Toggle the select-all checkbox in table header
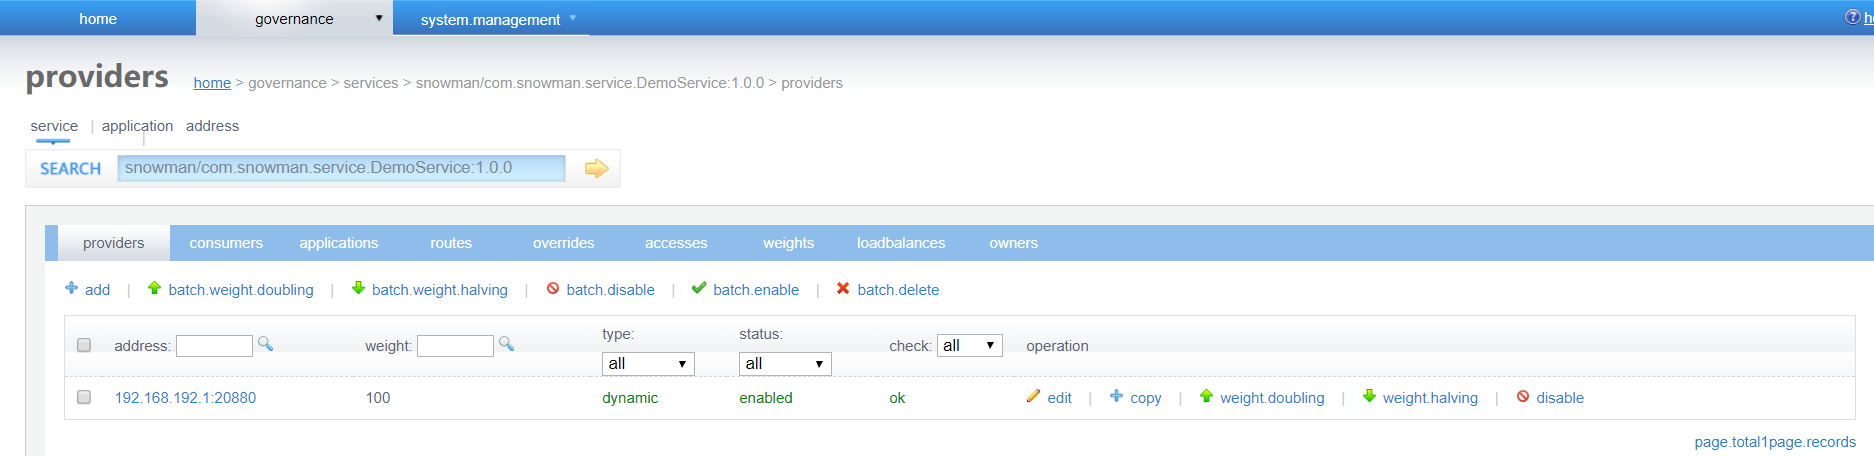The width and height of the screenshot is (1874, 456). (84, 345)
